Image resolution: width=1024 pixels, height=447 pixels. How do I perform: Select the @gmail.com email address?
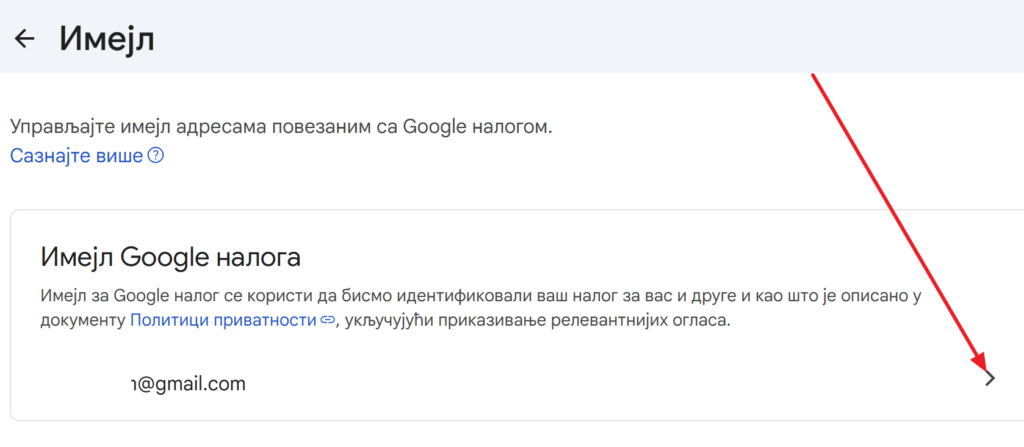(188, 383)
